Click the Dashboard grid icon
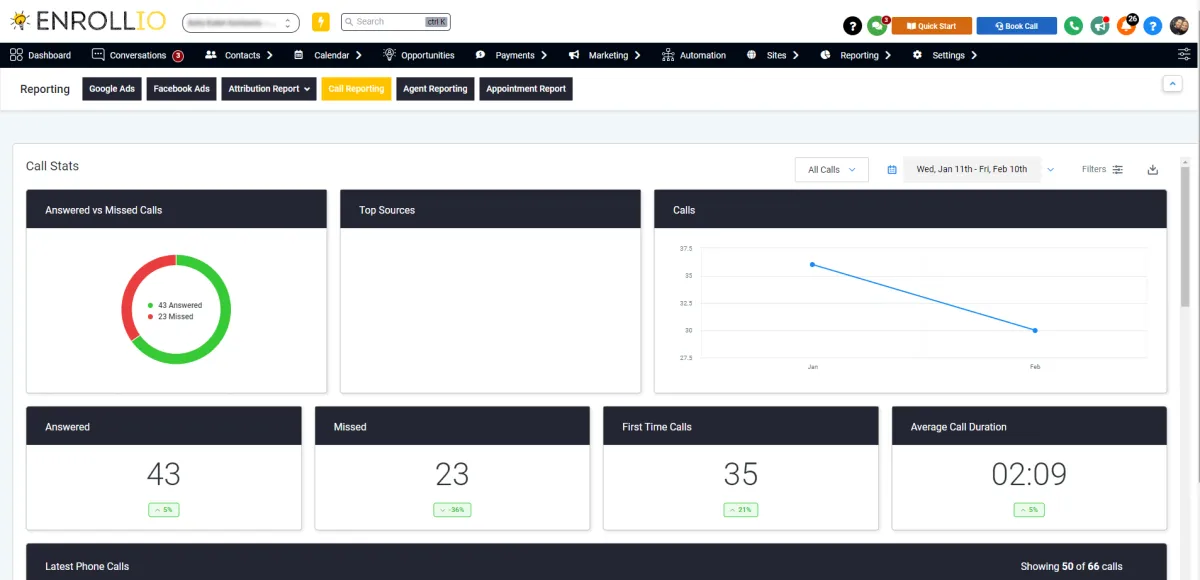This screenshot has height=580, width=1200. click(x=16, y=55)
